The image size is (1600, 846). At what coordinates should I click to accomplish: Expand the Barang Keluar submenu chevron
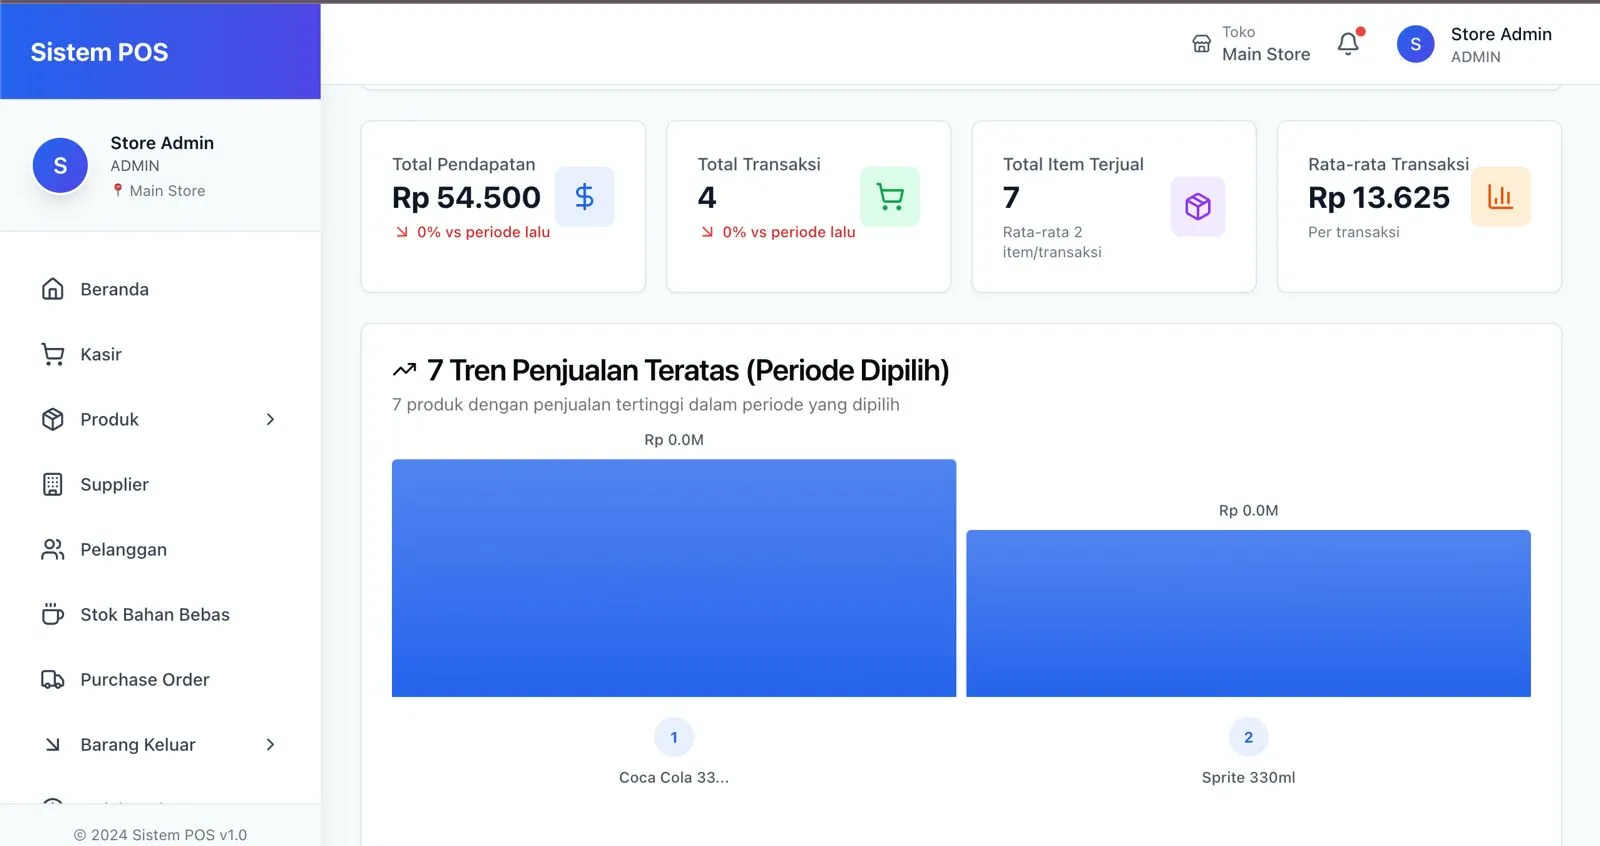tap(270, 745)
